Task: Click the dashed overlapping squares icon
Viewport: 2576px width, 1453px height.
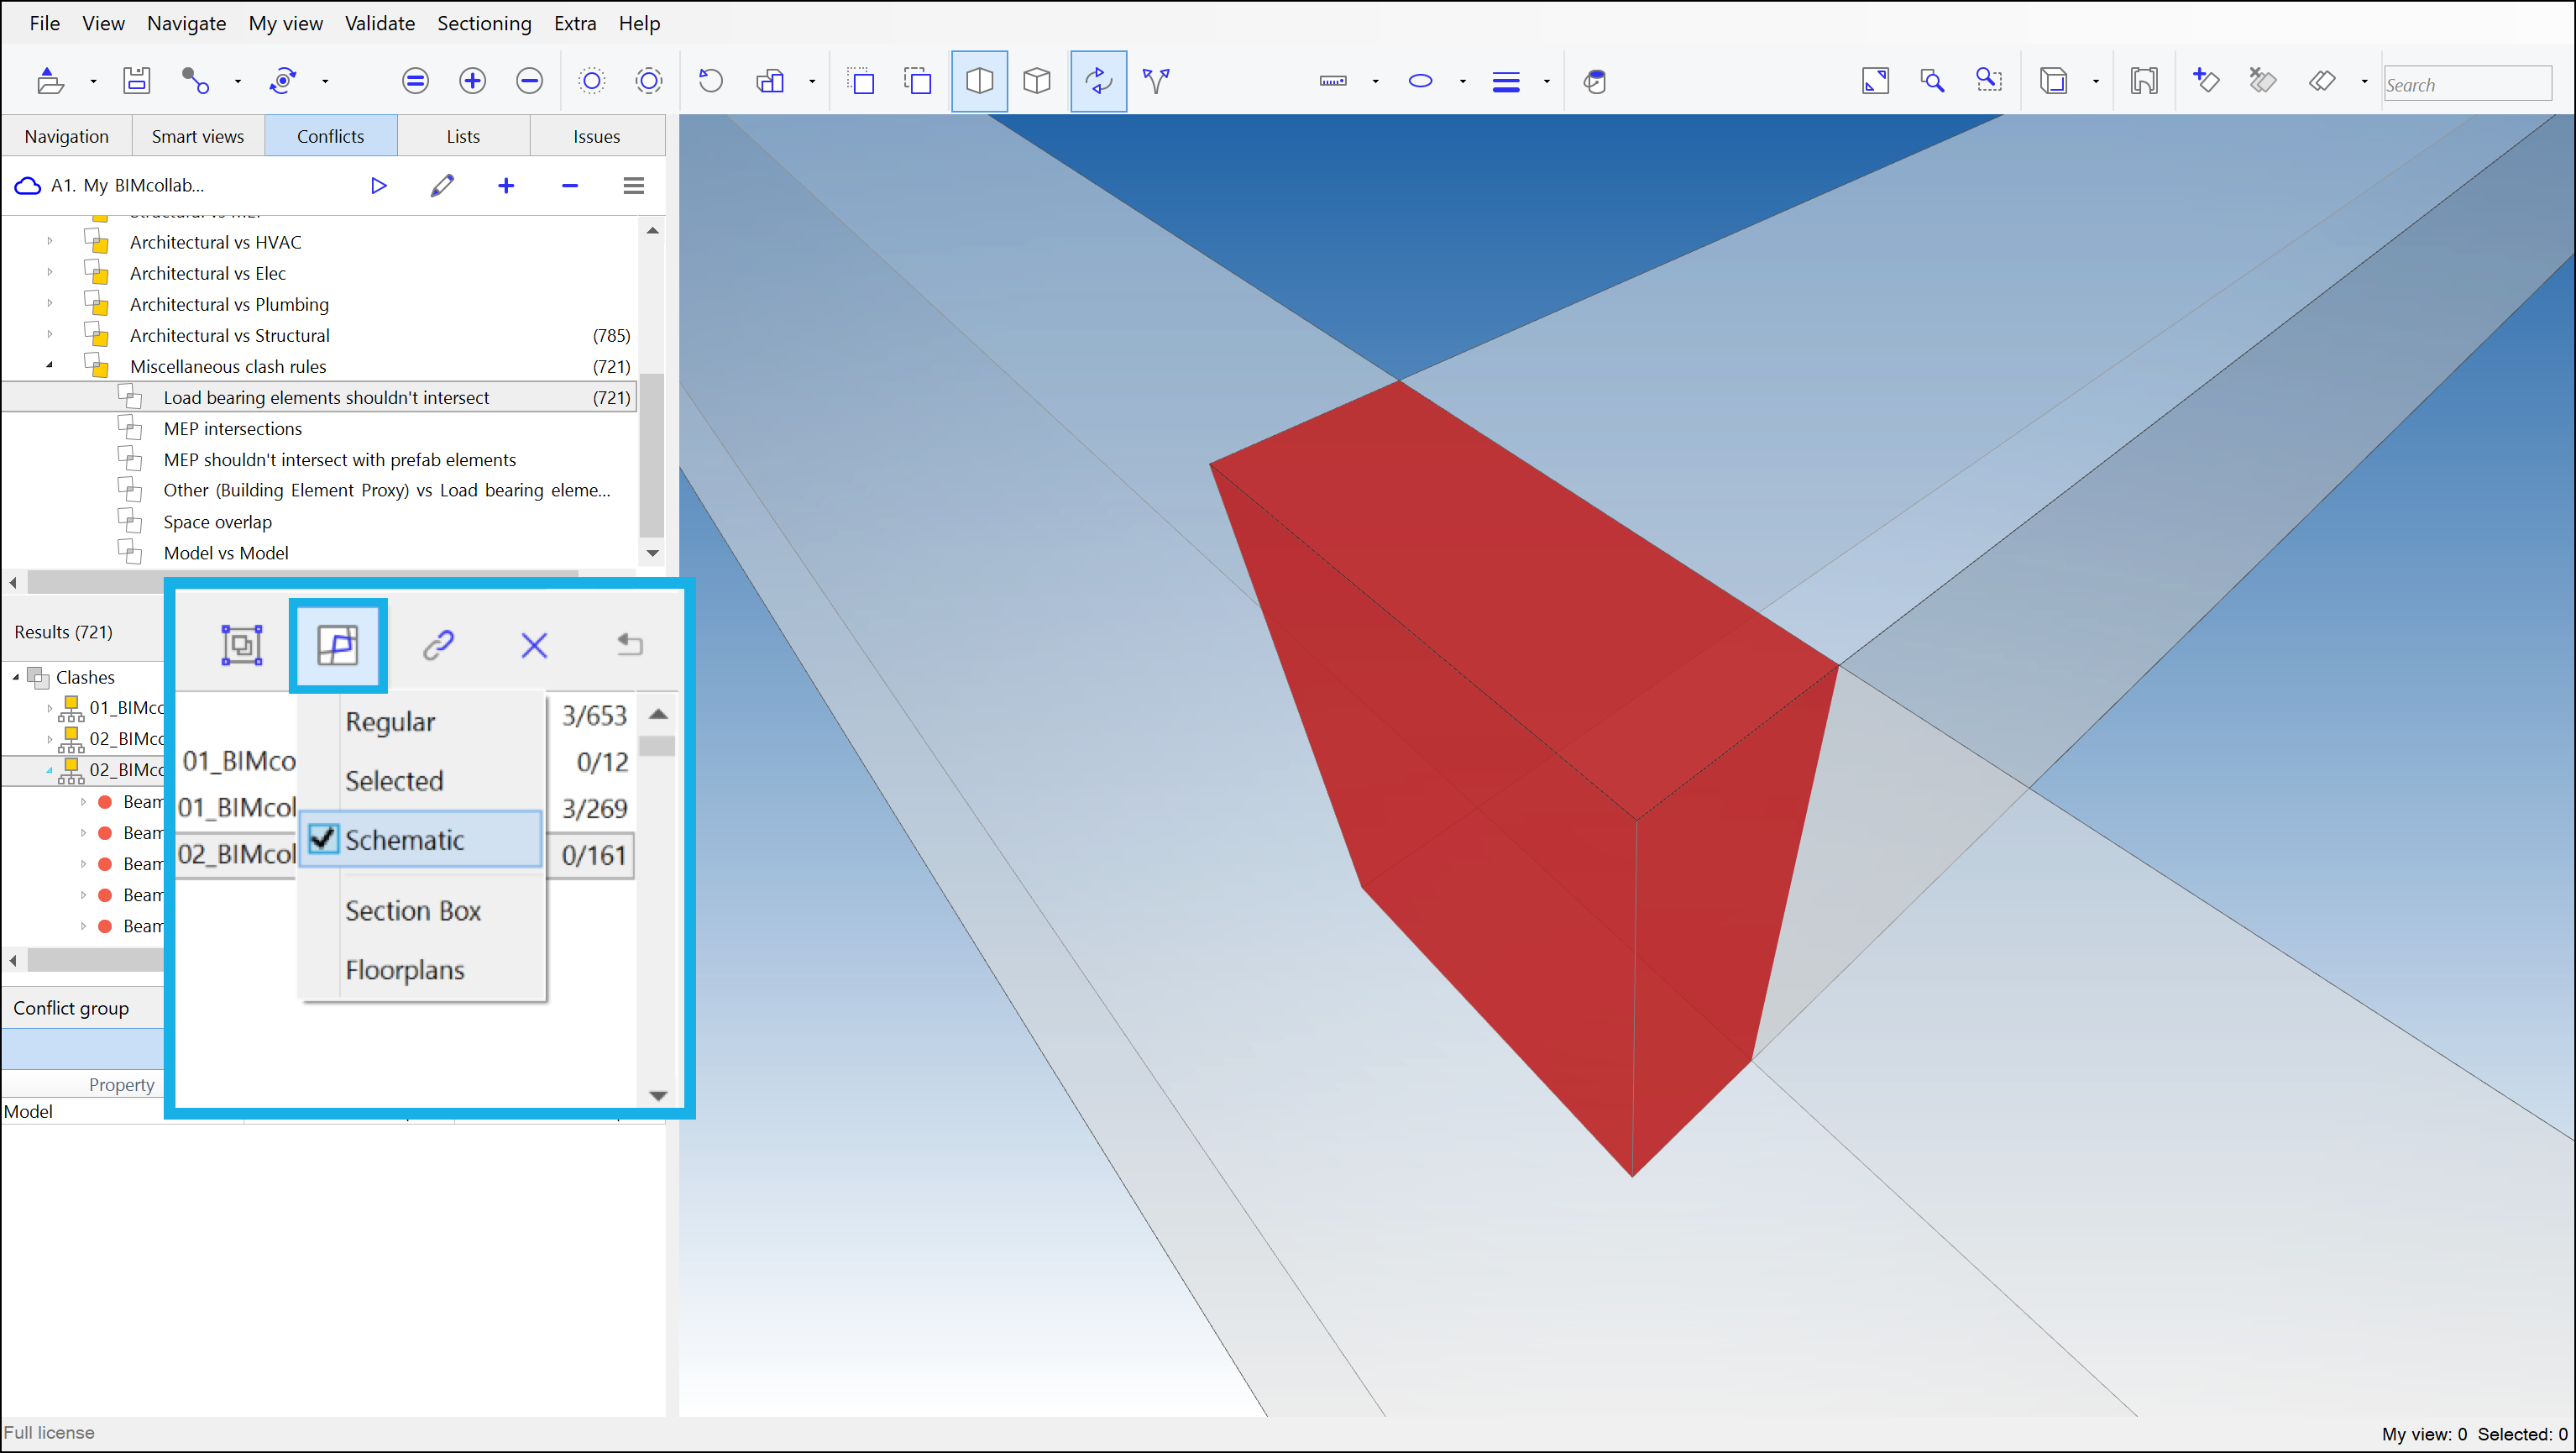Action: [918, 81]
